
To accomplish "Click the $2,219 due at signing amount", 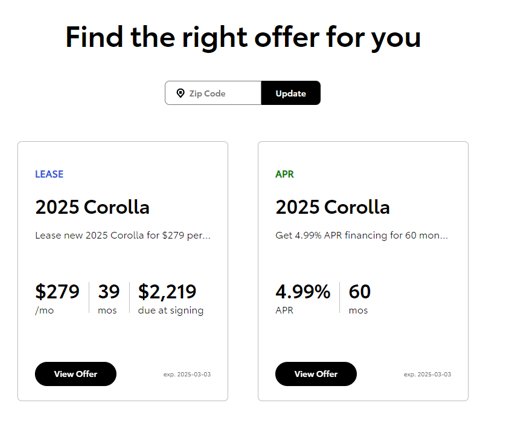I will tap(167, 292).
